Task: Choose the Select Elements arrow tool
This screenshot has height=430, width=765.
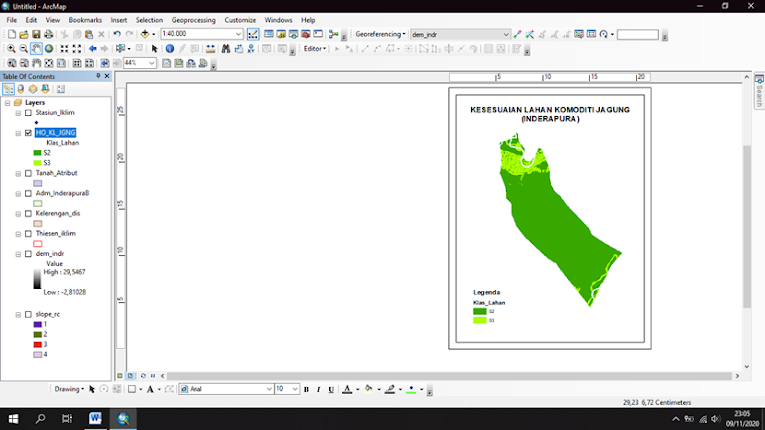Action: coord(155,49)
